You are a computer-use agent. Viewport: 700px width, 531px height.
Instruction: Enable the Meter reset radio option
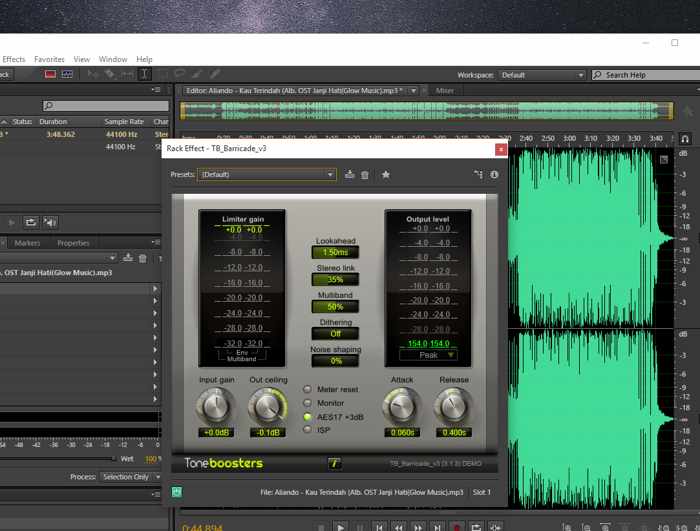click(x=307, y=389)
